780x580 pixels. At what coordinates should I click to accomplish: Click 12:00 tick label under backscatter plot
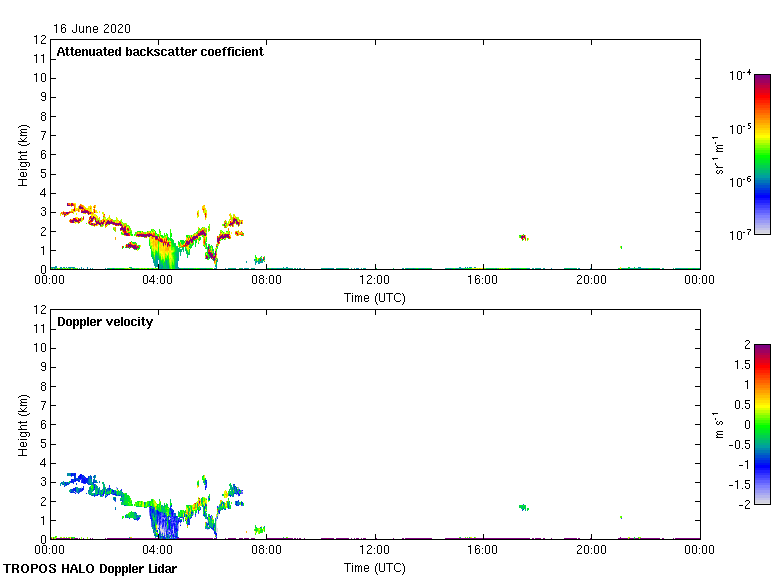[375, 282]
